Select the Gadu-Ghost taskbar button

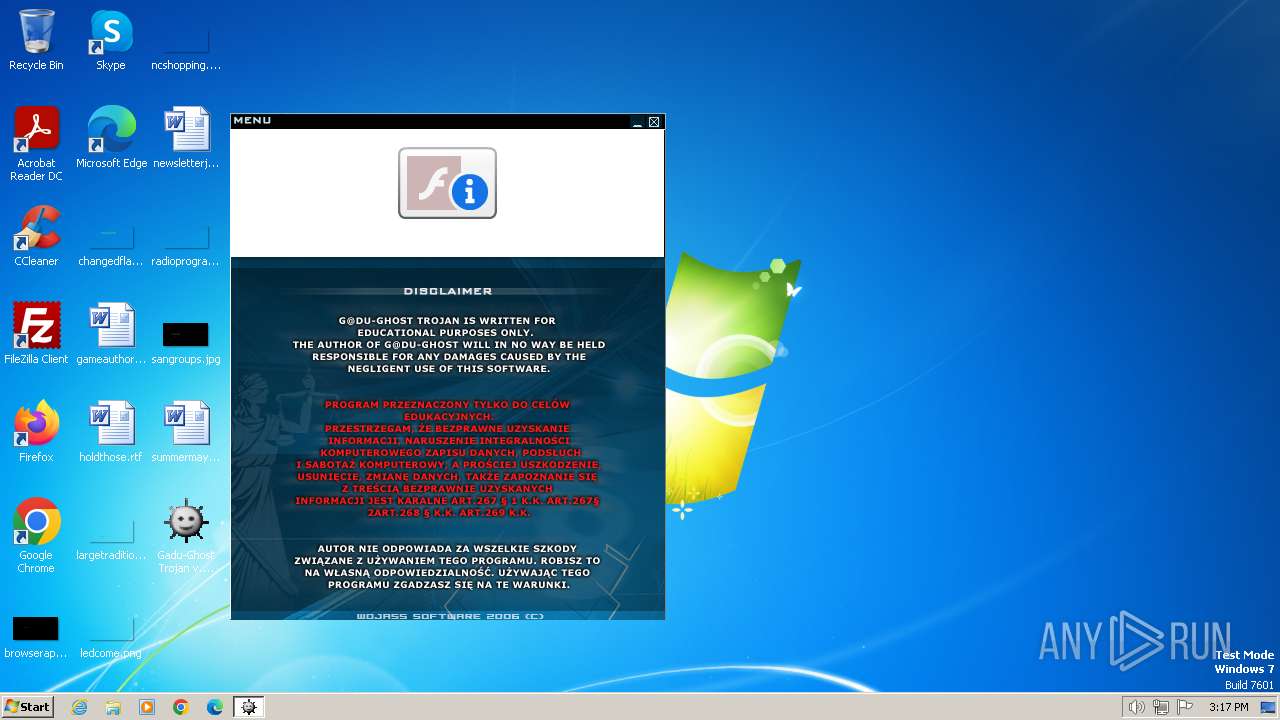click(x=249, y=707)
